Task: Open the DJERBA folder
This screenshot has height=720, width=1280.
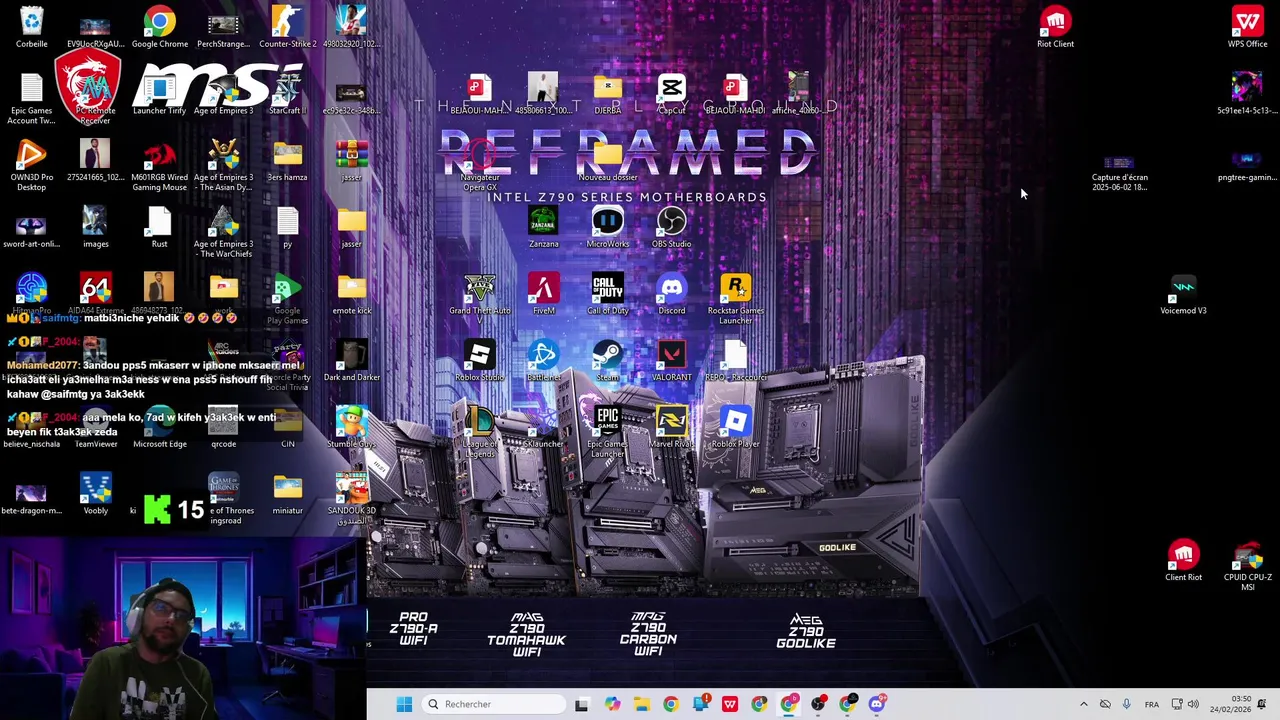Action: [607, 94]
